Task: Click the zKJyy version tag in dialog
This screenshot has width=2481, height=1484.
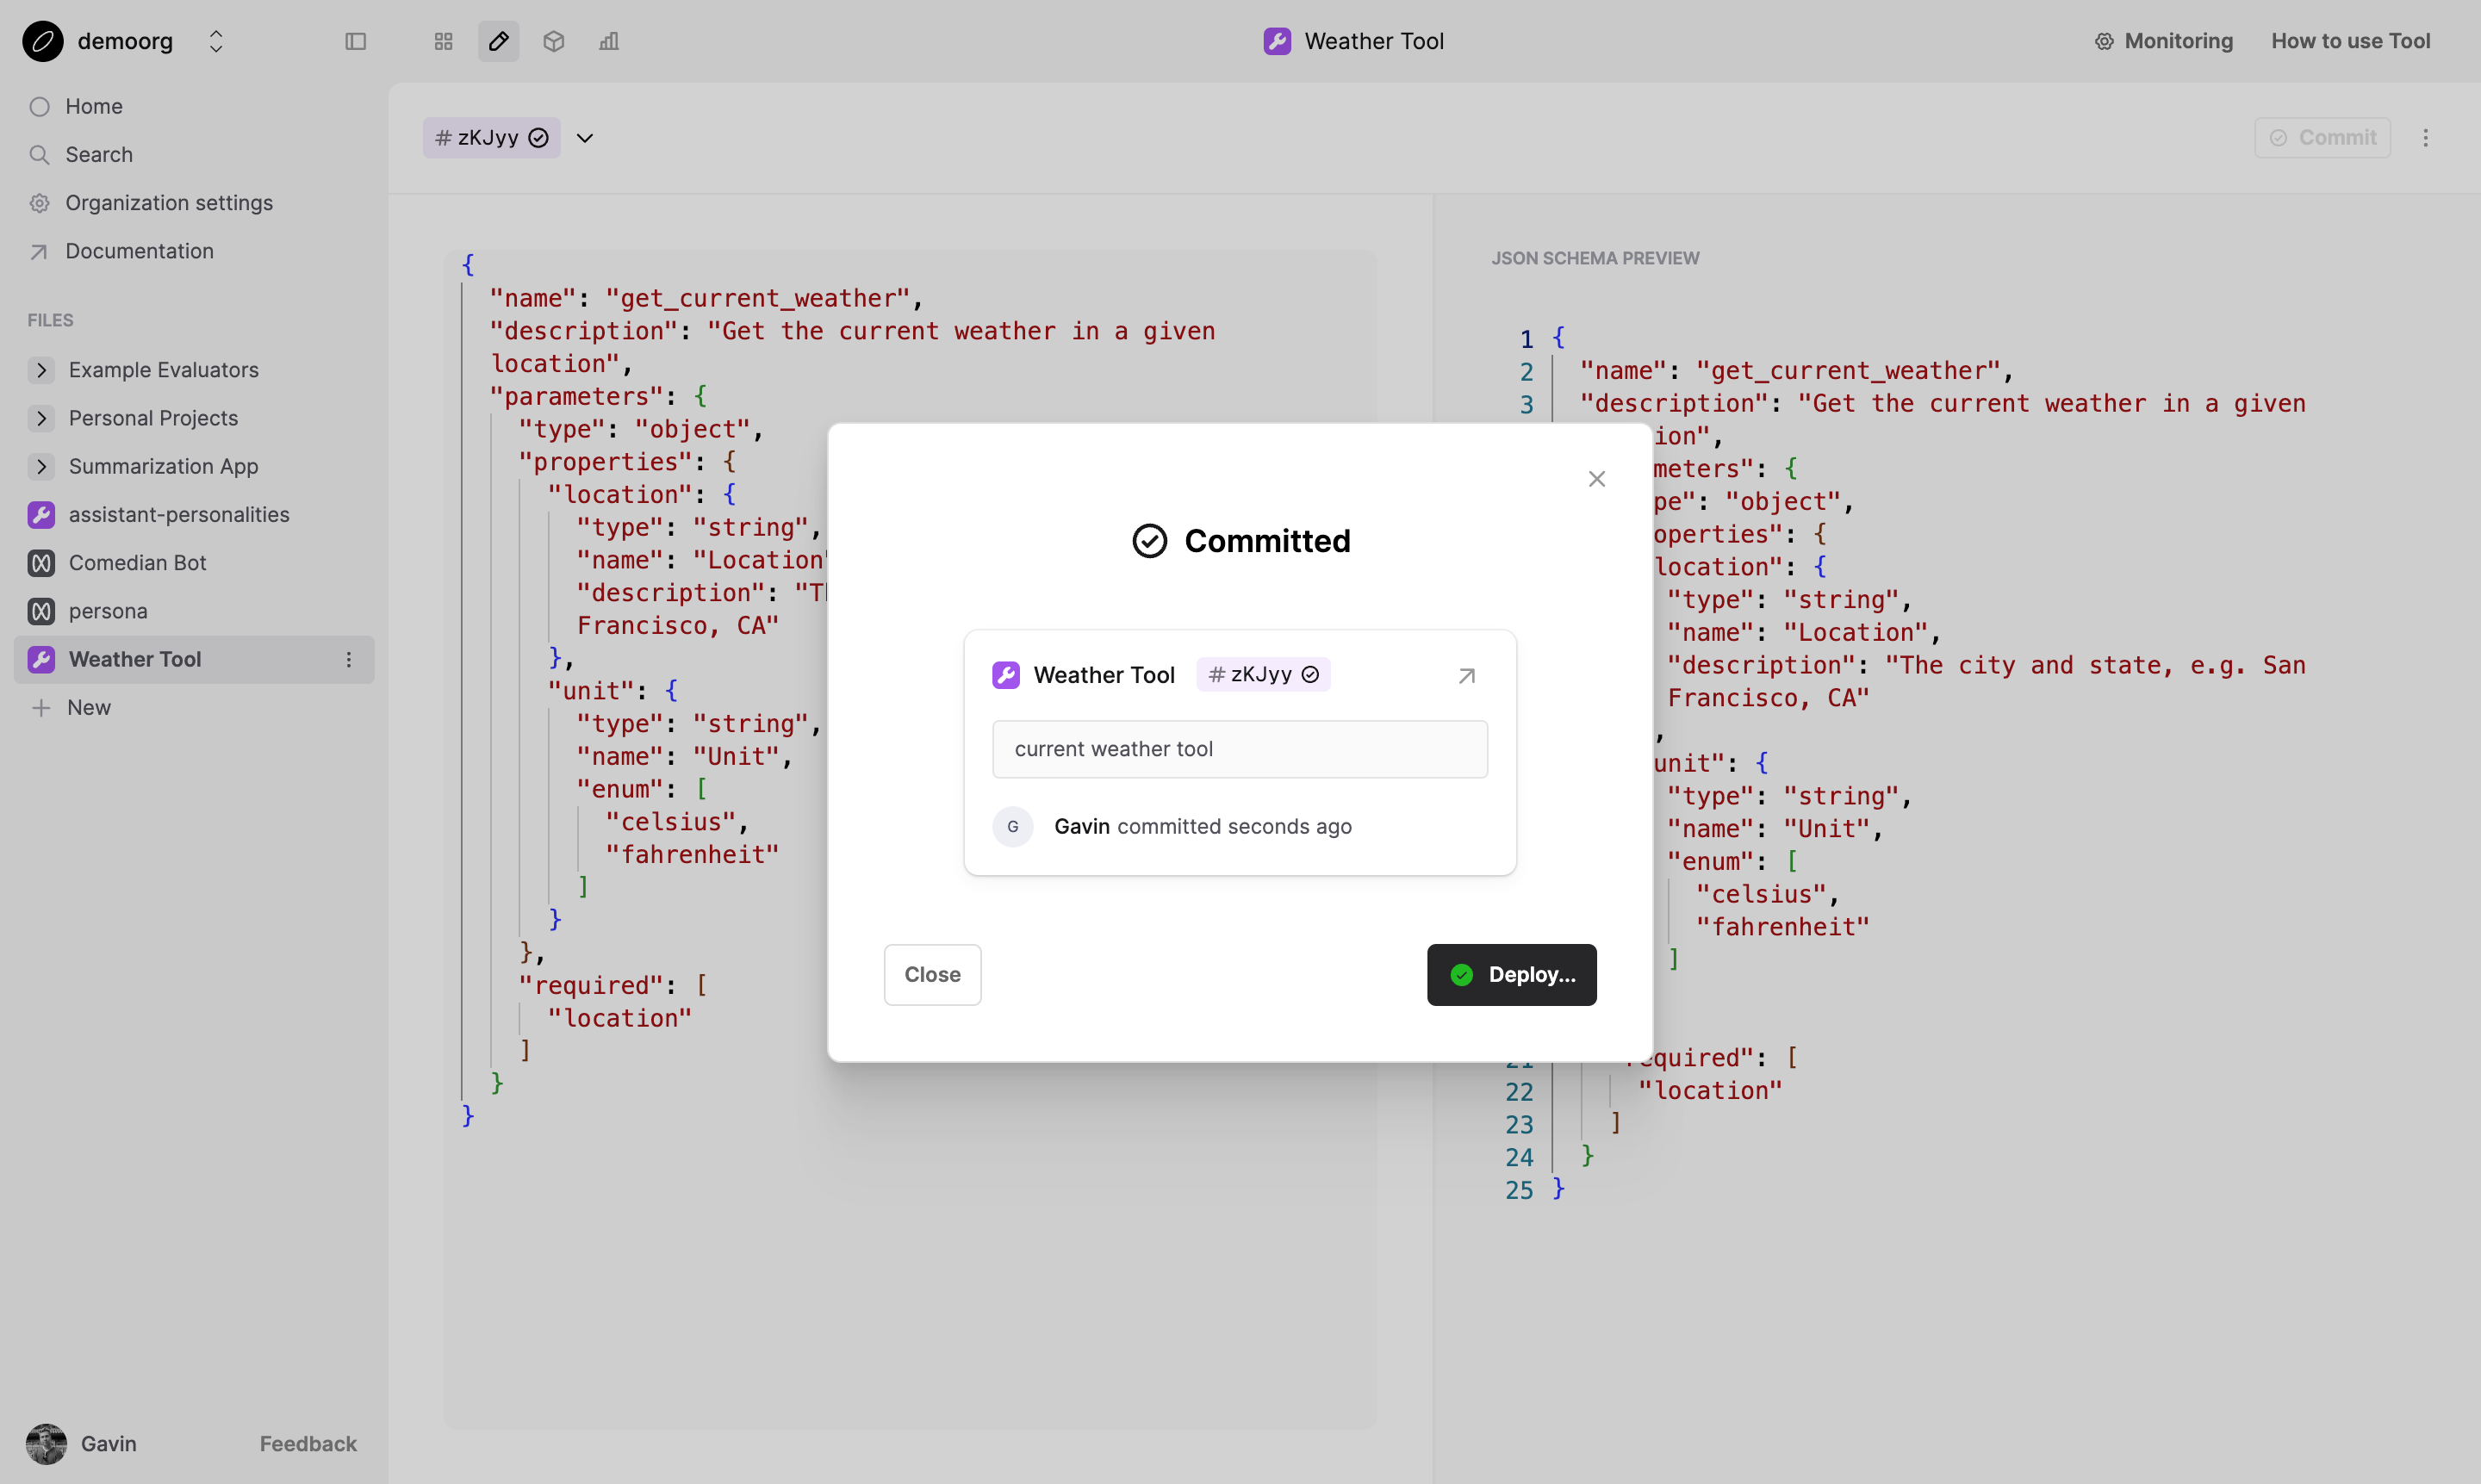Action: pos(1263,674)
